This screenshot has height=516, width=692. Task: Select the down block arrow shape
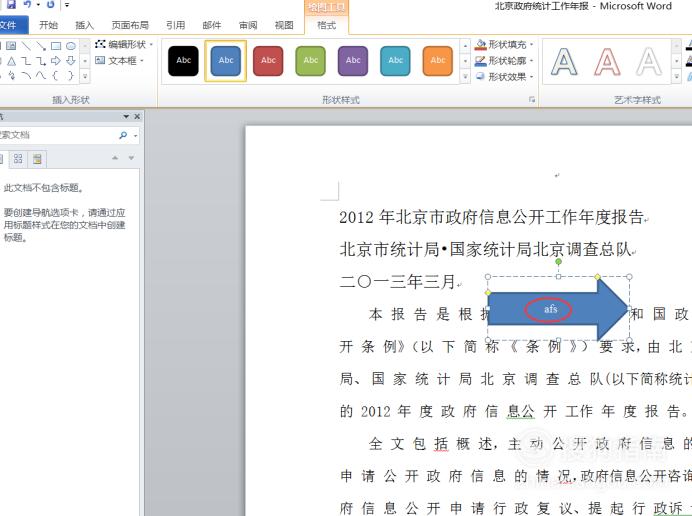pos(71,60)
